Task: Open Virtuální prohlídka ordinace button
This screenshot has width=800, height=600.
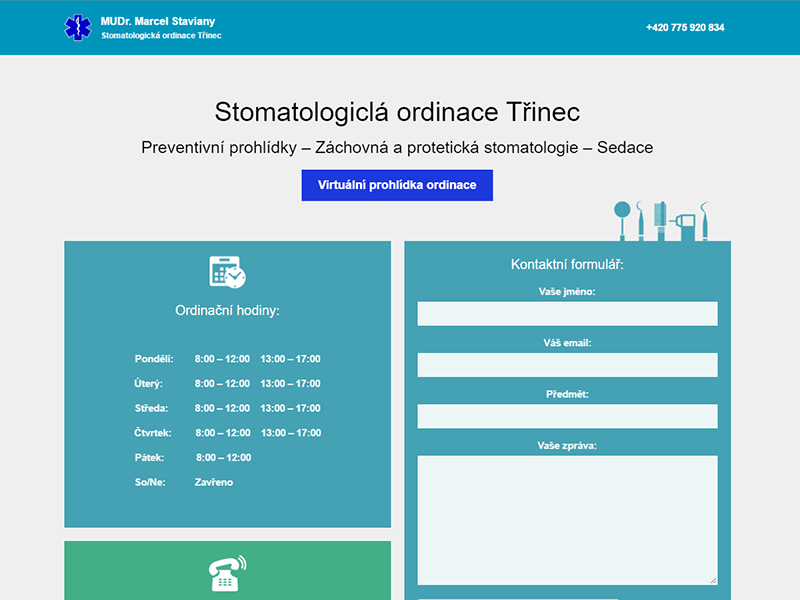Action: coord(397,185)
